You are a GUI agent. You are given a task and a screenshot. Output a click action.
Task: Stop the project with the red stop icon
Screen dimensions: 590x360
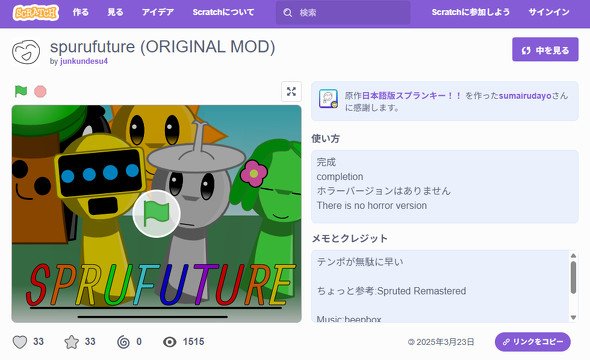tap(40, 91)
